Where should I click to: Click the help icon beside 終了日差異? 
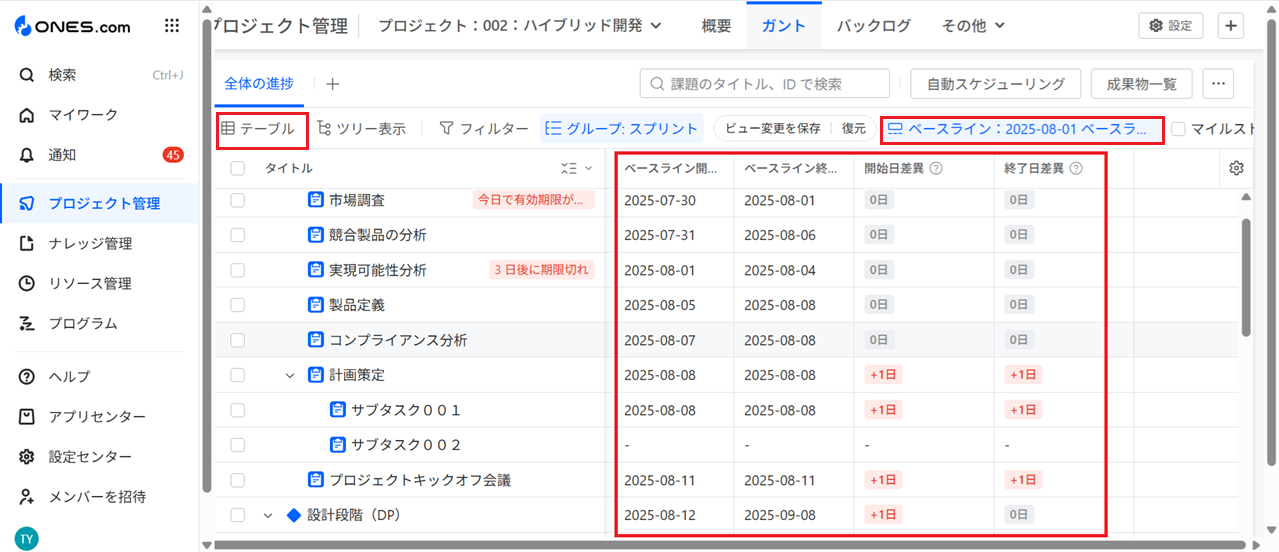[1076, 169]
